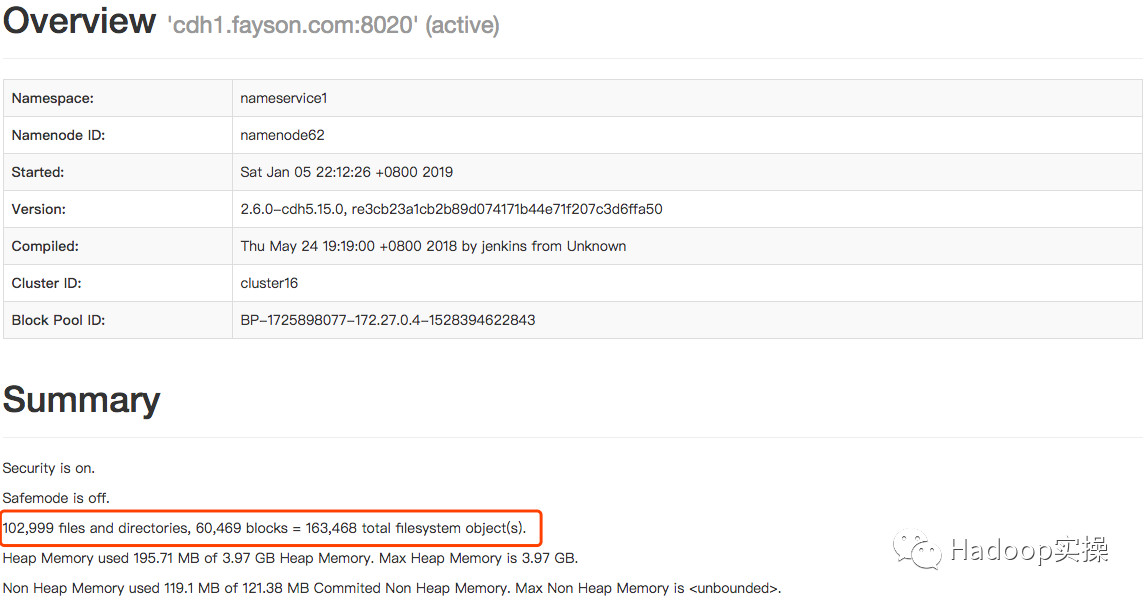Select the BP-1725898077 block pool value

(388, 320)
